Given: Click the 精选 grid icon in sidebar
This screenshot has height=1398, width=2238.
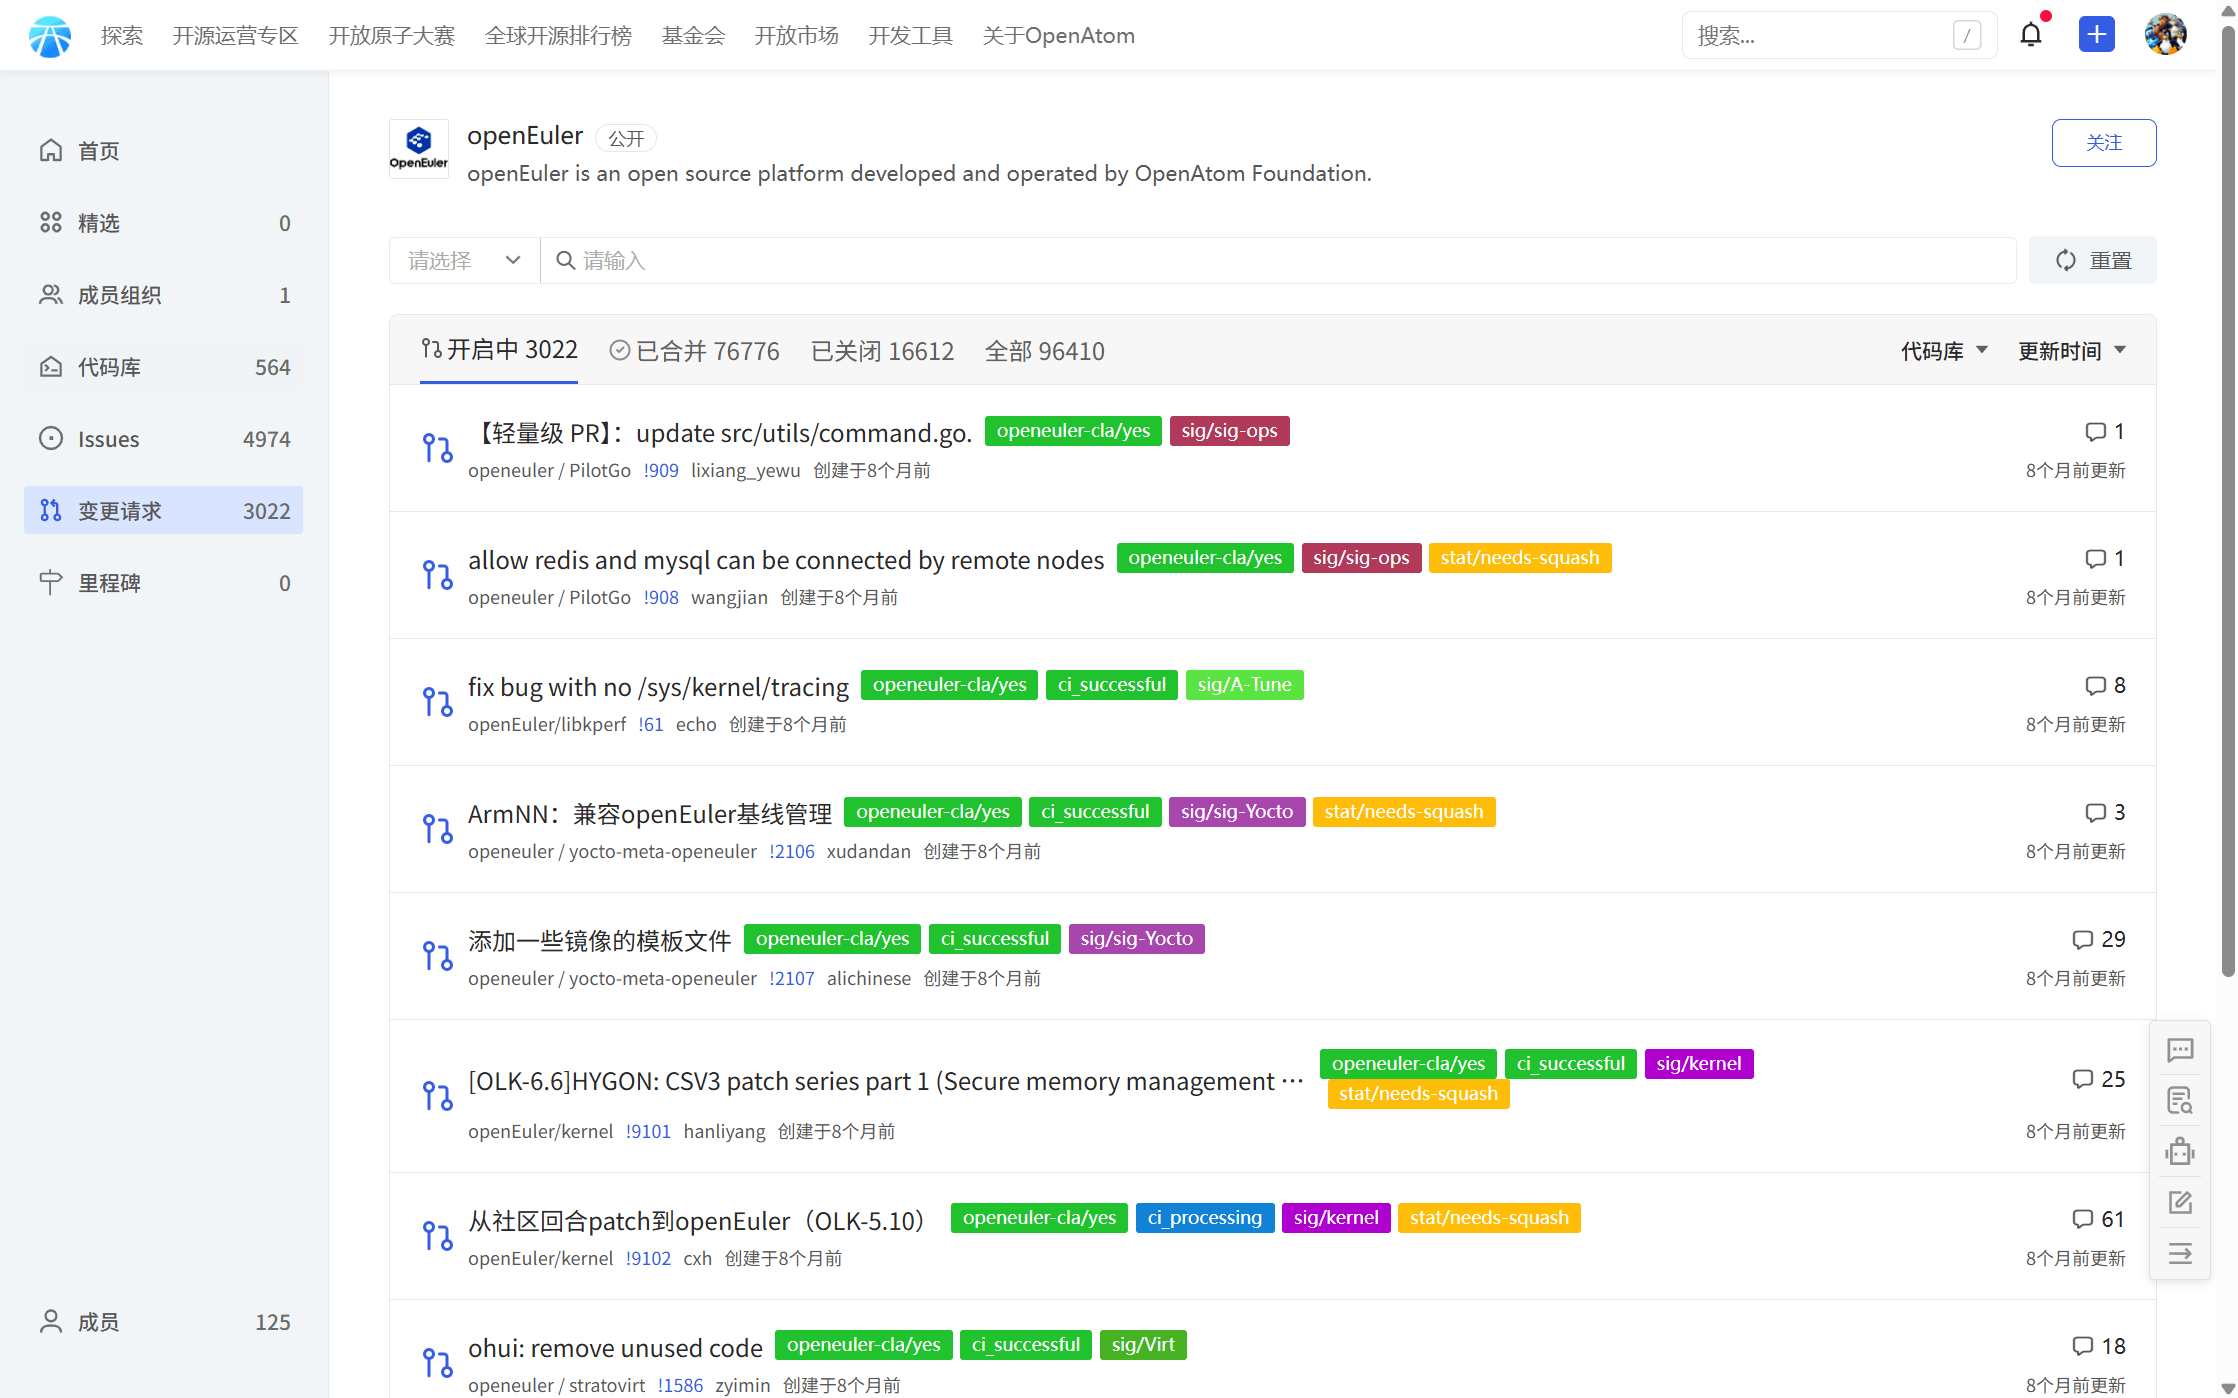Looking at the screenshot, I should 51,222.
